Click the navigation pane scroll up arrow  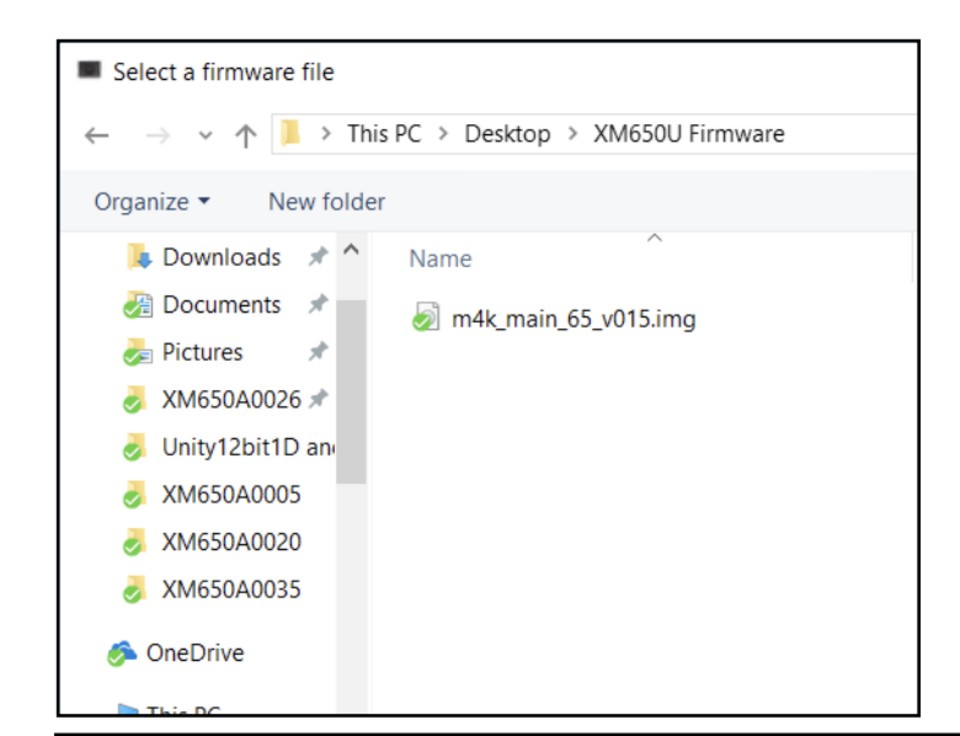350,250
